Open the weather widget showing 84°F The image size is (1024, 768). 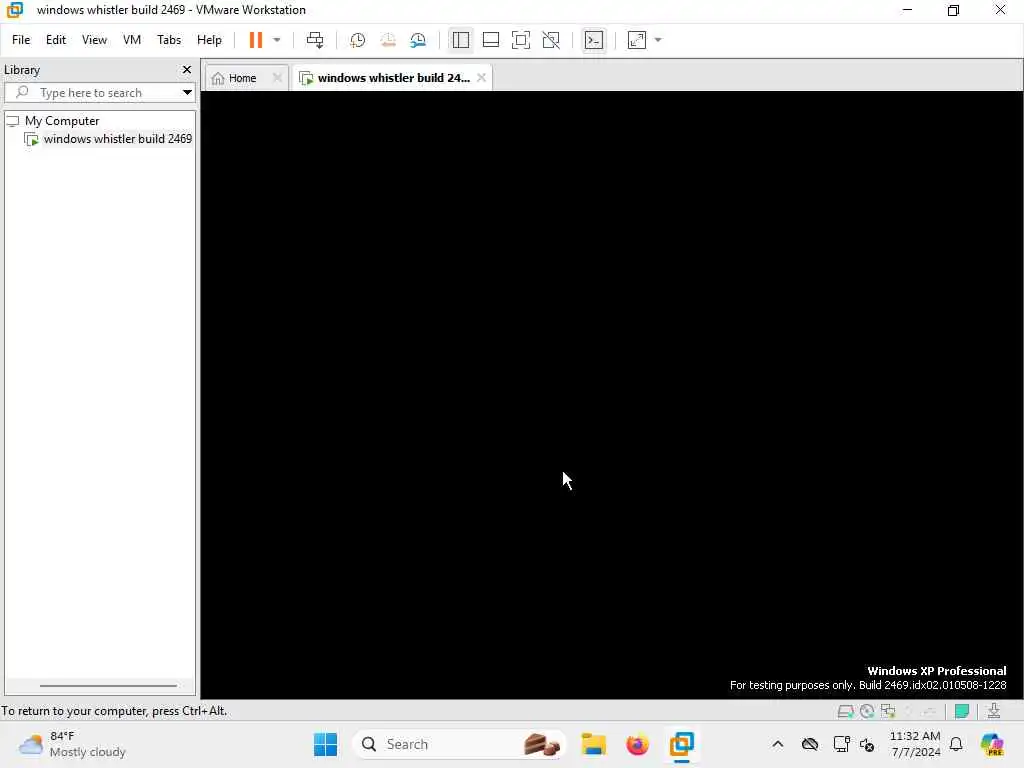(72, 744)
